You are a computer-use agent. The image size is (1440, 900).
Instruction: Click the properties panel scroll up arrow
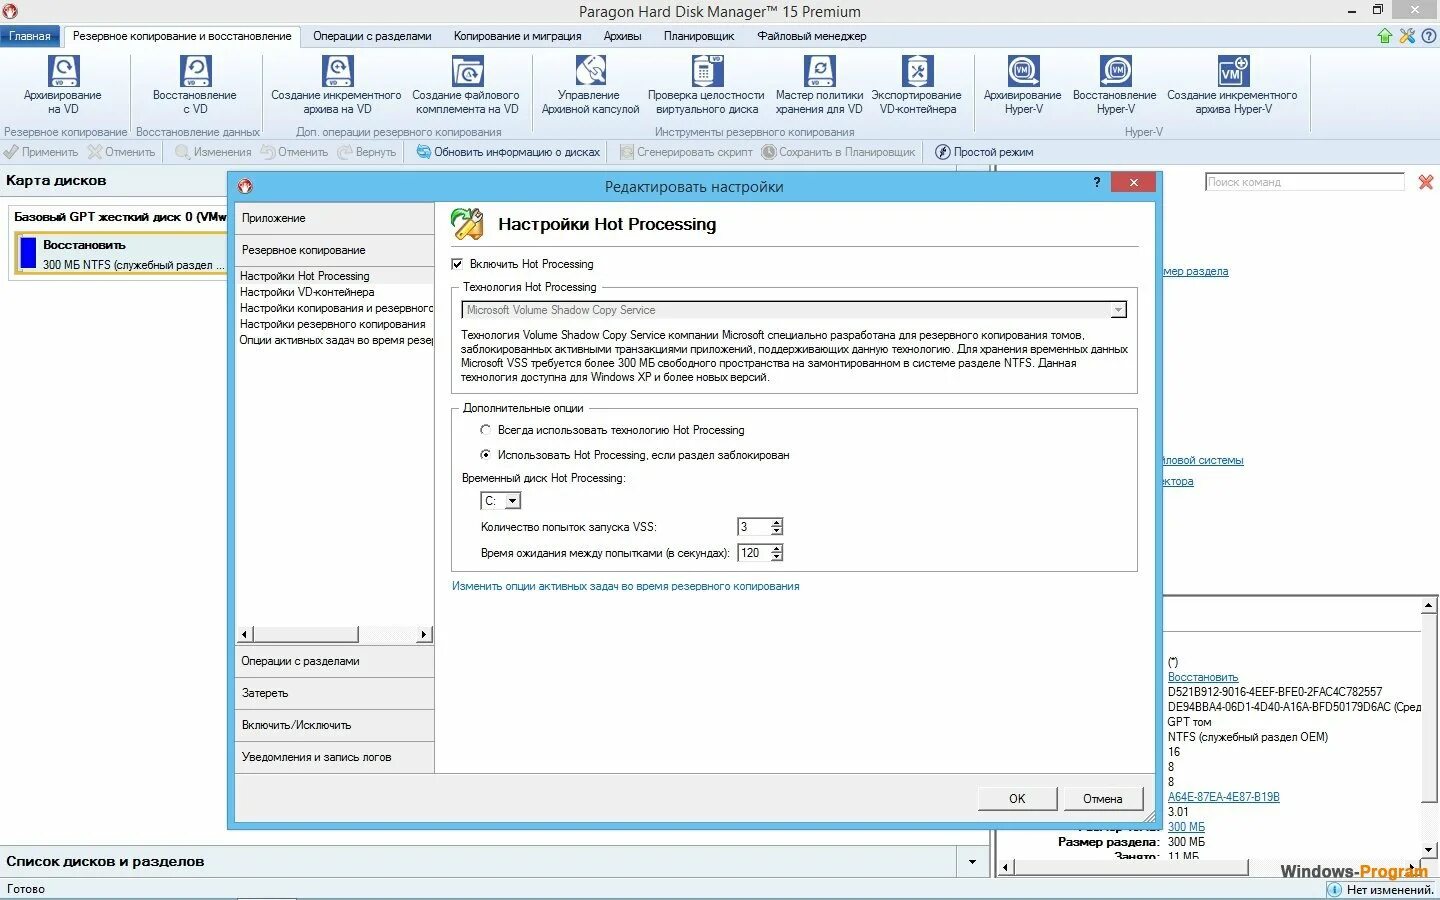point(1428,606)
